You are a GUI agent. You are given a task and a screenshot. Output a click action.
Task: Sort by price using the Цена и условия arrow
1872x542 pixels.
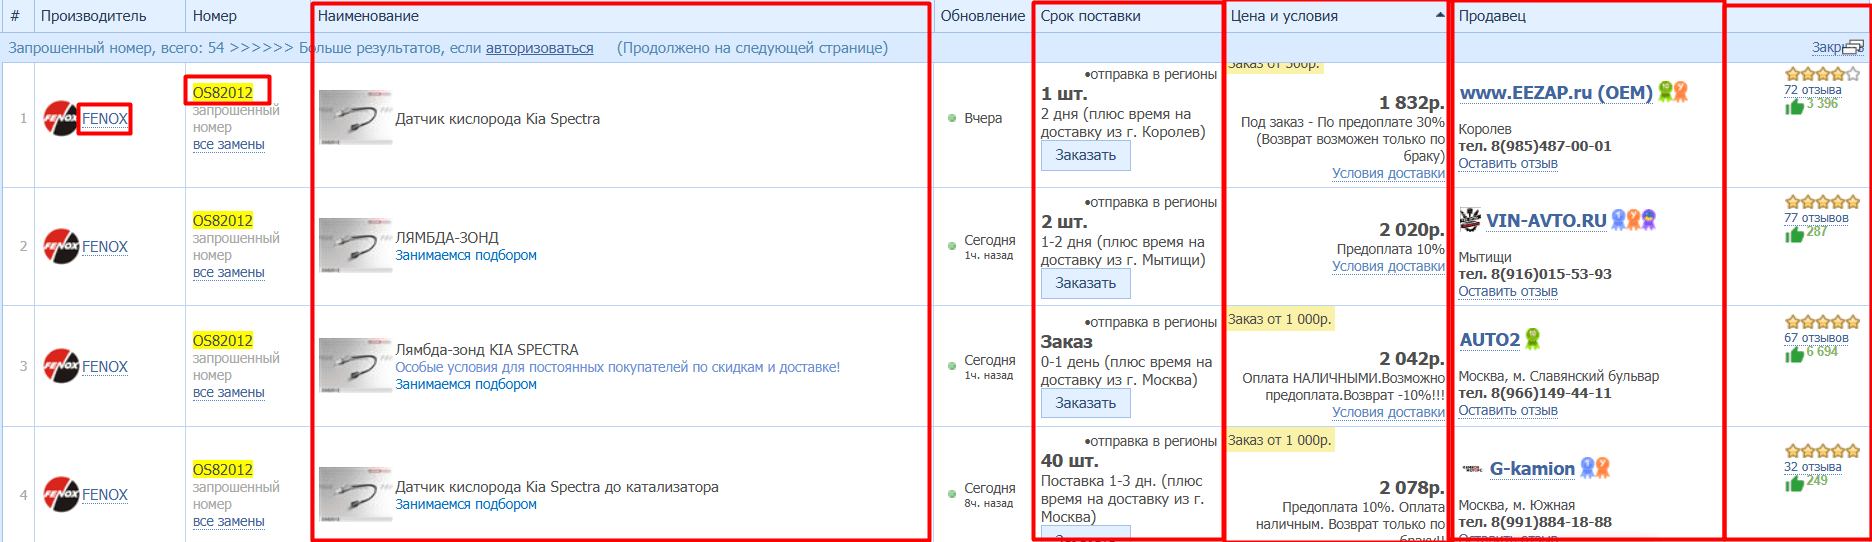click(1440, 16)
